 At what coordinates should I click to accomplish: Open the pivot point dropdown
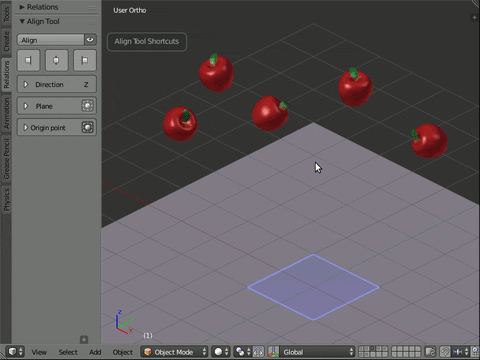tap(242, 352)
